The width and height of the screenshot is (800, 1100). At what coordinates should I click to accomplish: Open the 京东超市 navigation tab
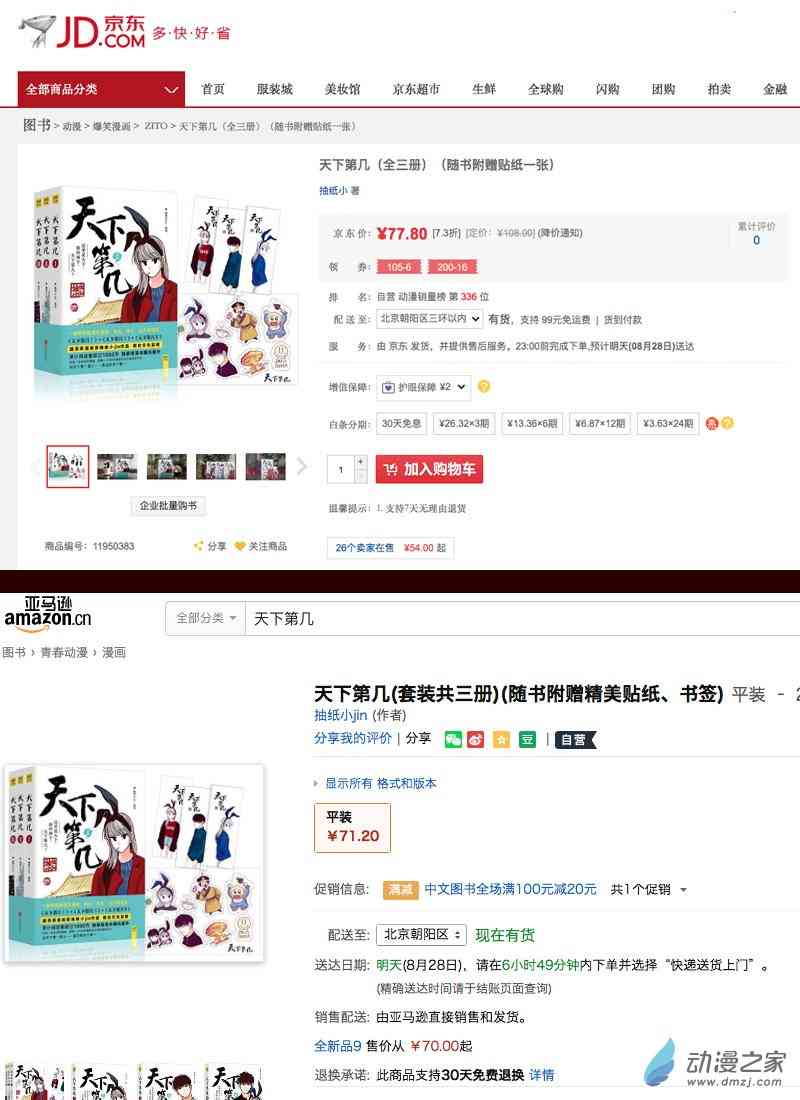pos(416,89)
